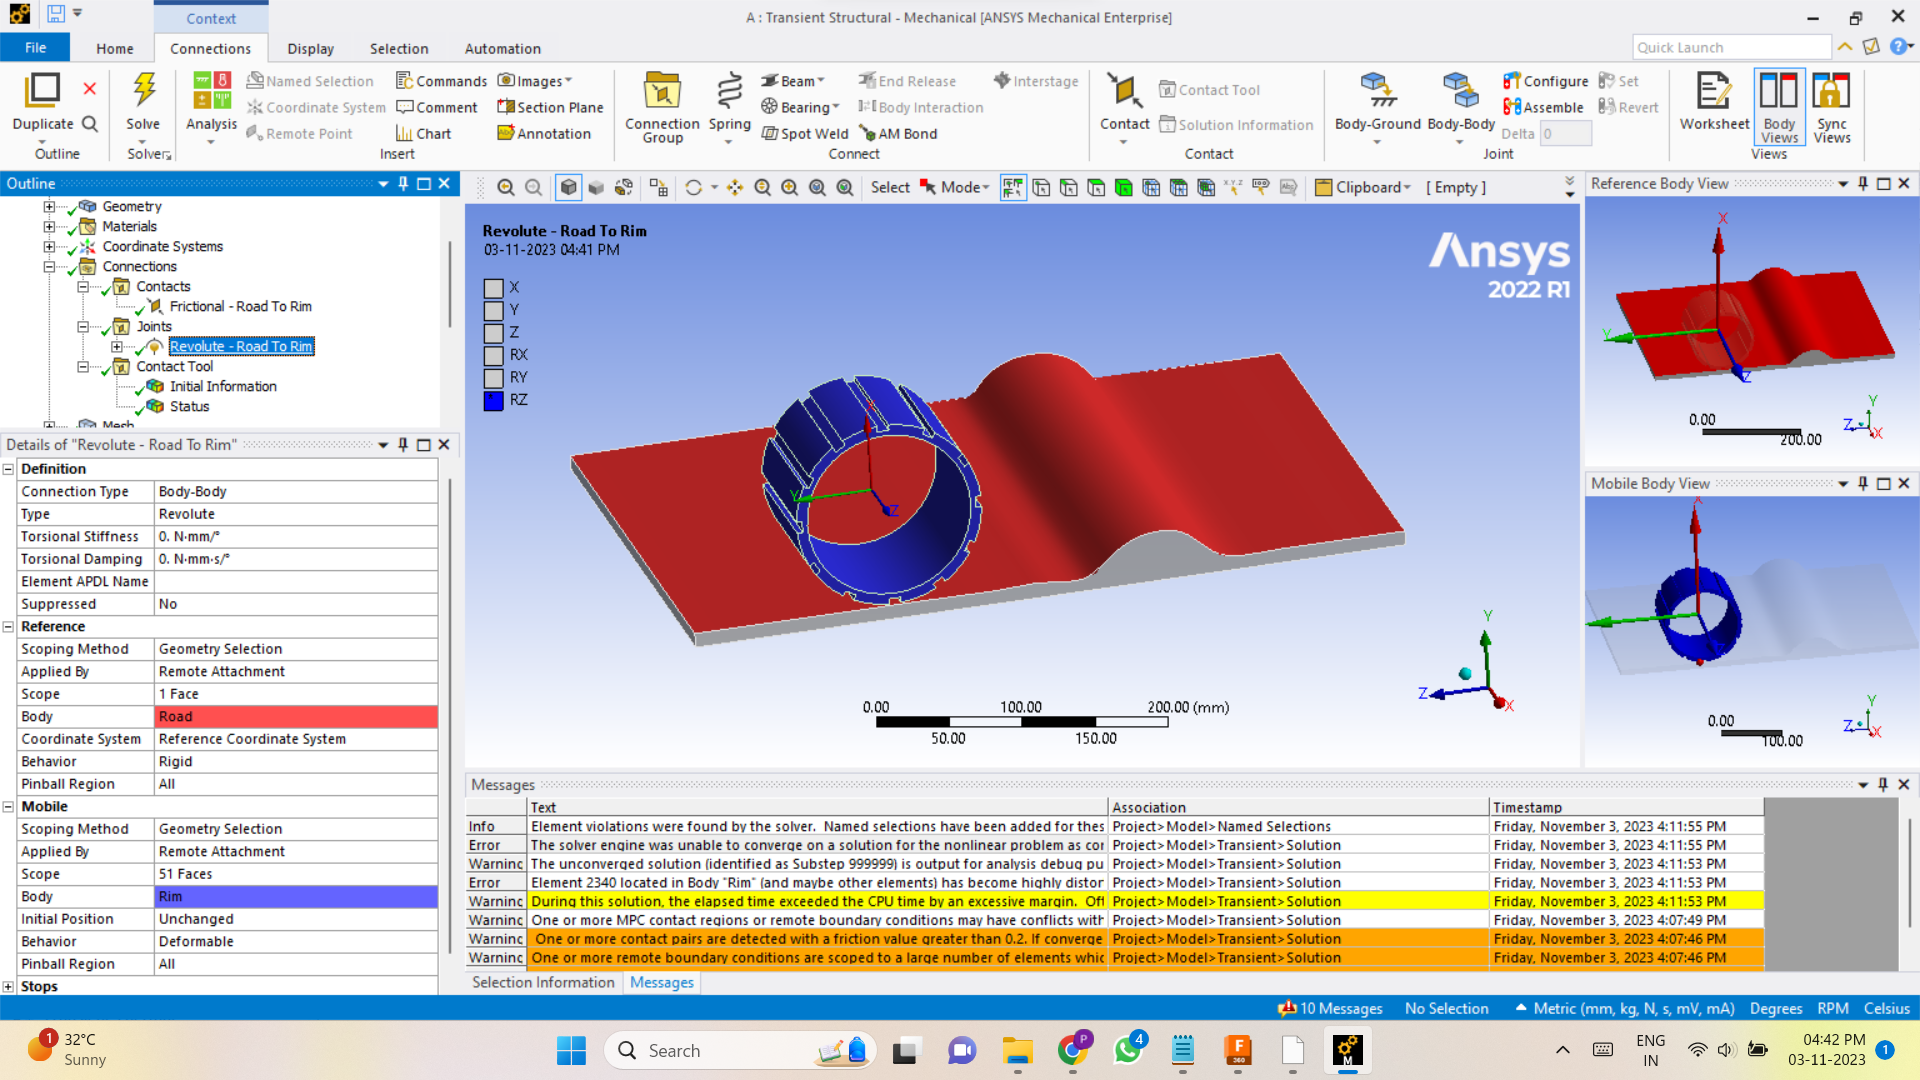This screenshot has height=1080, width=1920.
Task: Click the Rotate view icon
Action: click(x=693, y=187)
